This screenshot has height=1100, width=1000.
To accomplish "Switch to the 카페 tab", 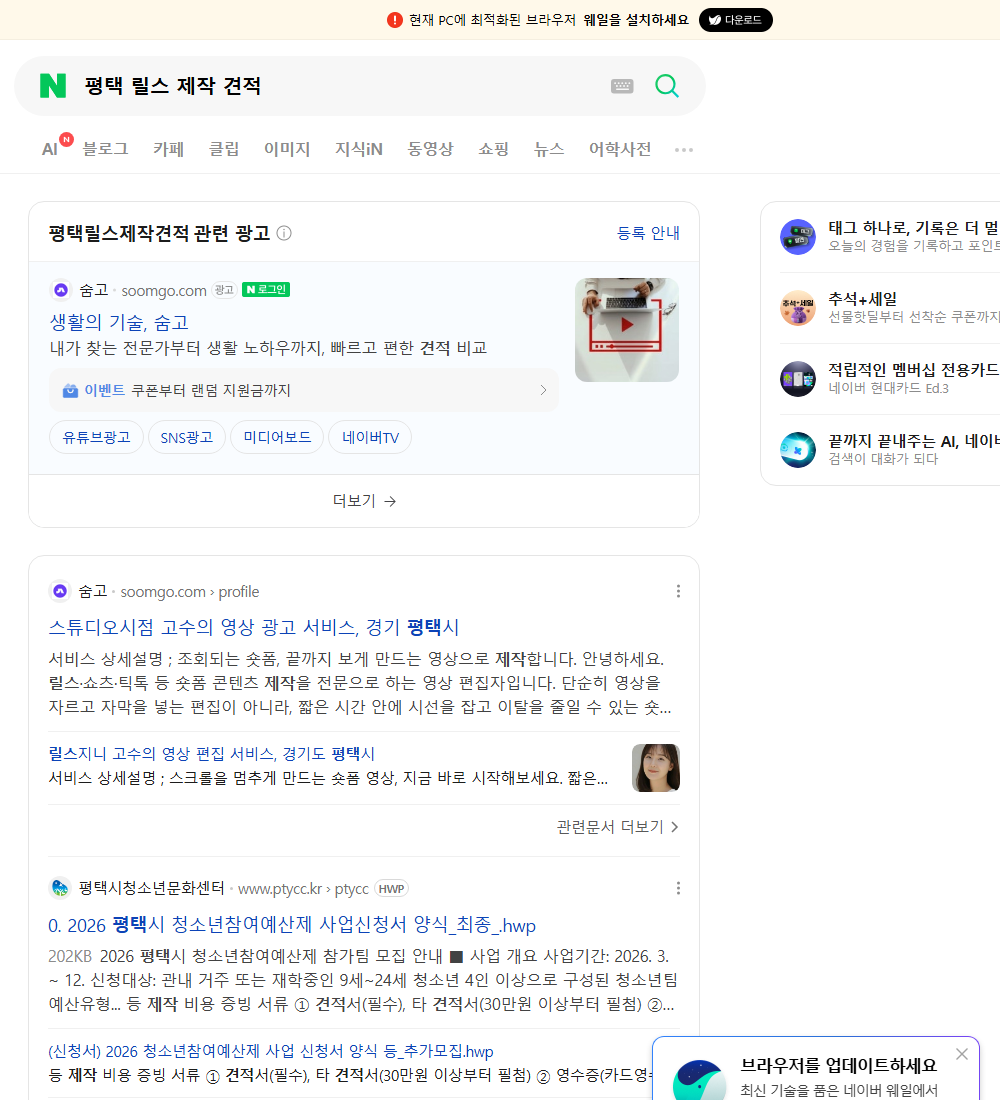I will [x=168, y=149].
